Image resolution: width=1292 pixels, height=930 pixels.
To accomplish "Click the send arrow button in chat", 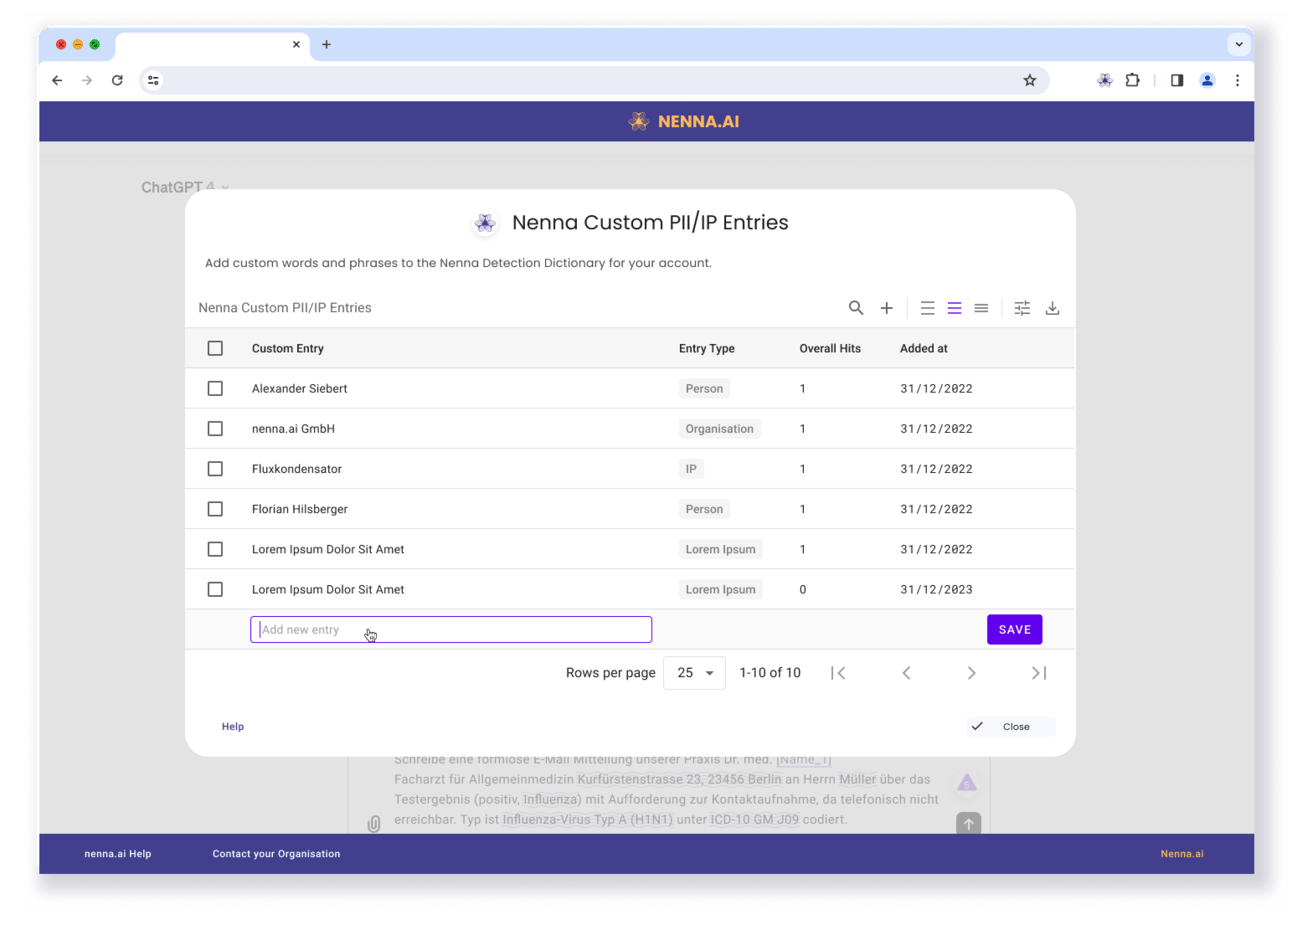I will coord(968,824).
